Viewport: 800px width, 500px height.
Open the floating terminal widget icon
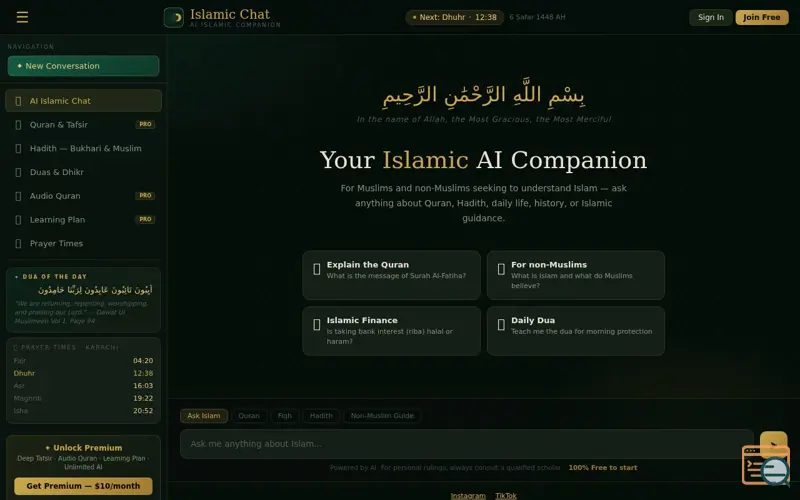[765, 465]
